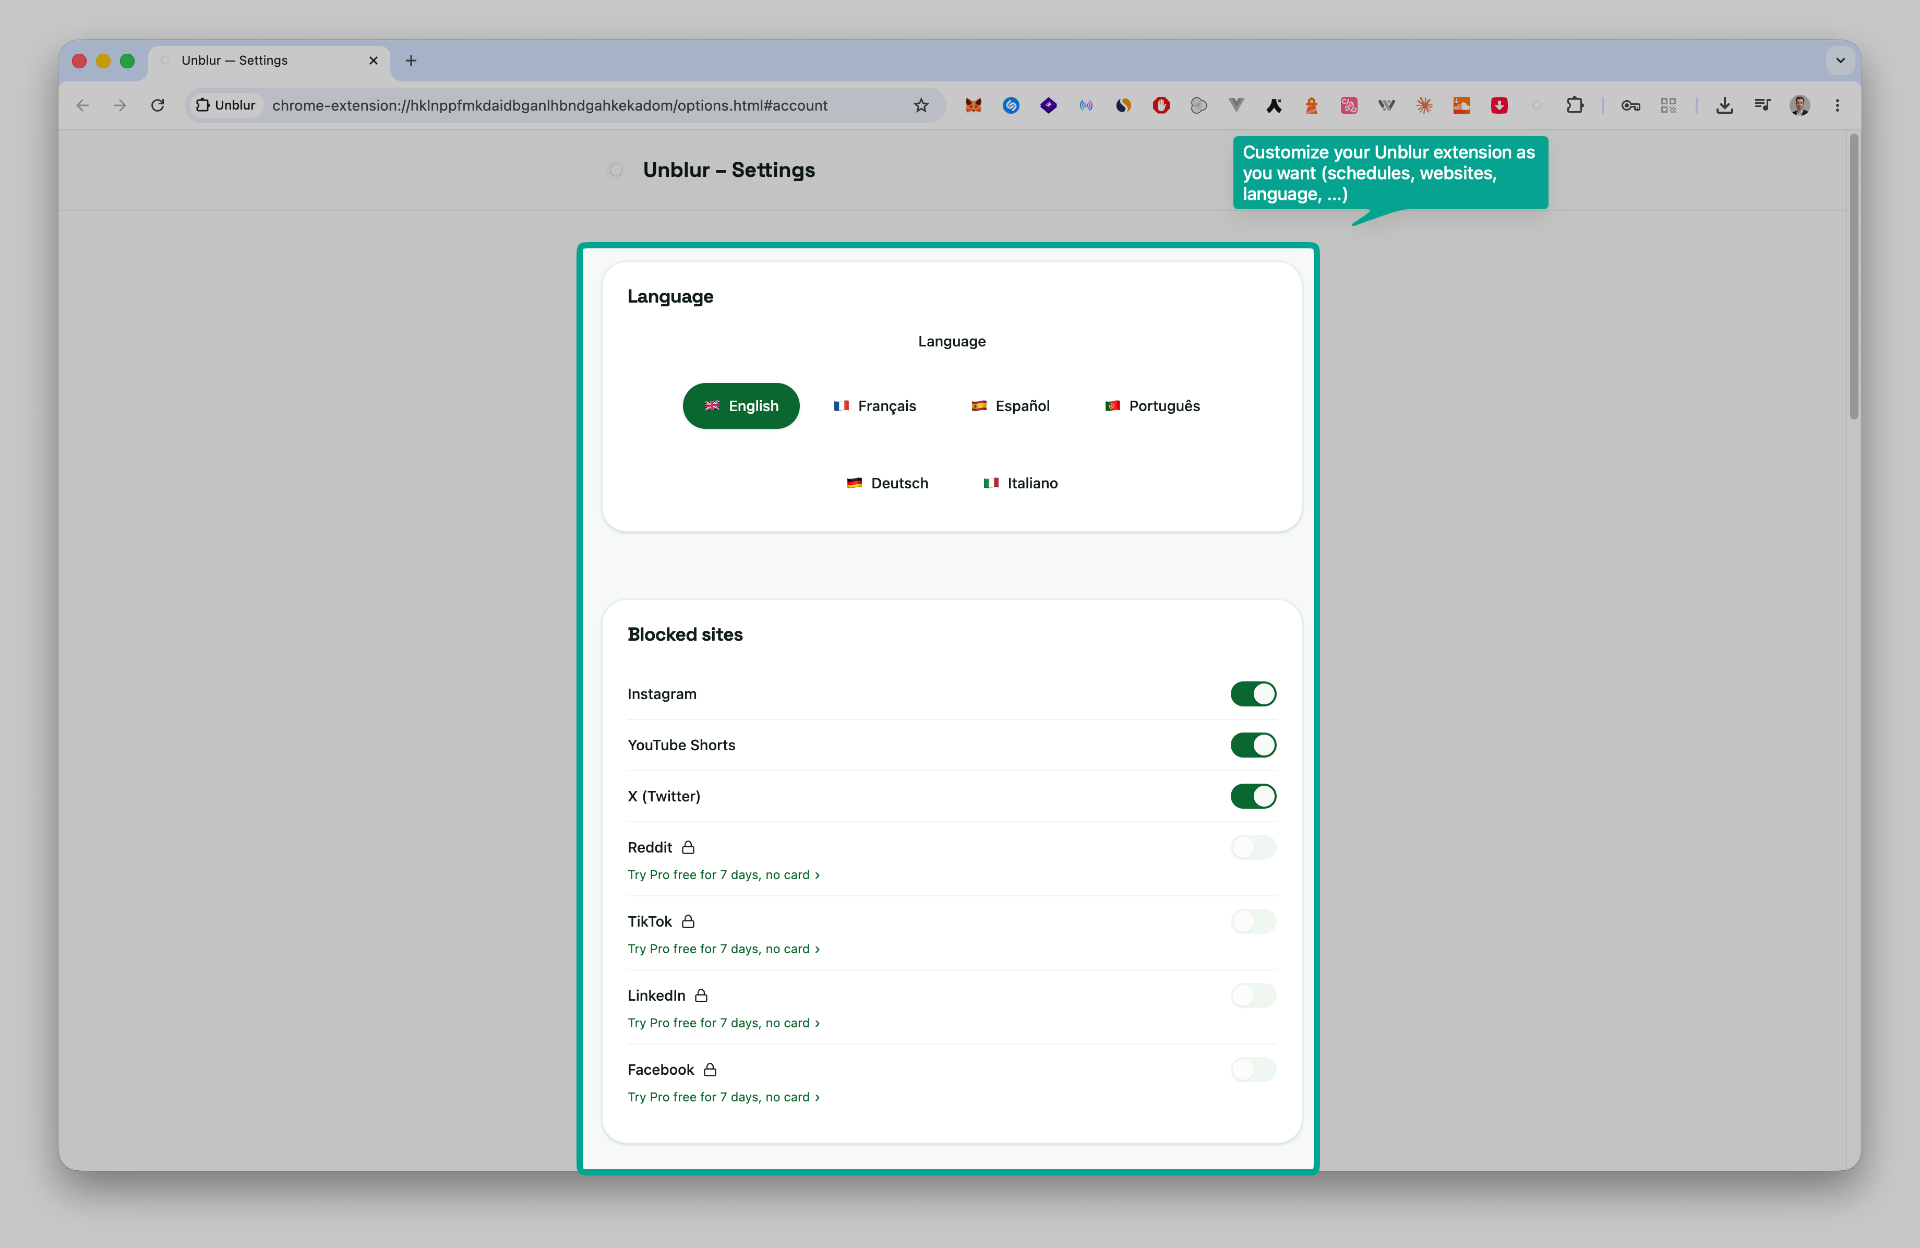Click the X (Twitter) row label
Viewport: 1920px width, 1248px height.
coord(664,796)
